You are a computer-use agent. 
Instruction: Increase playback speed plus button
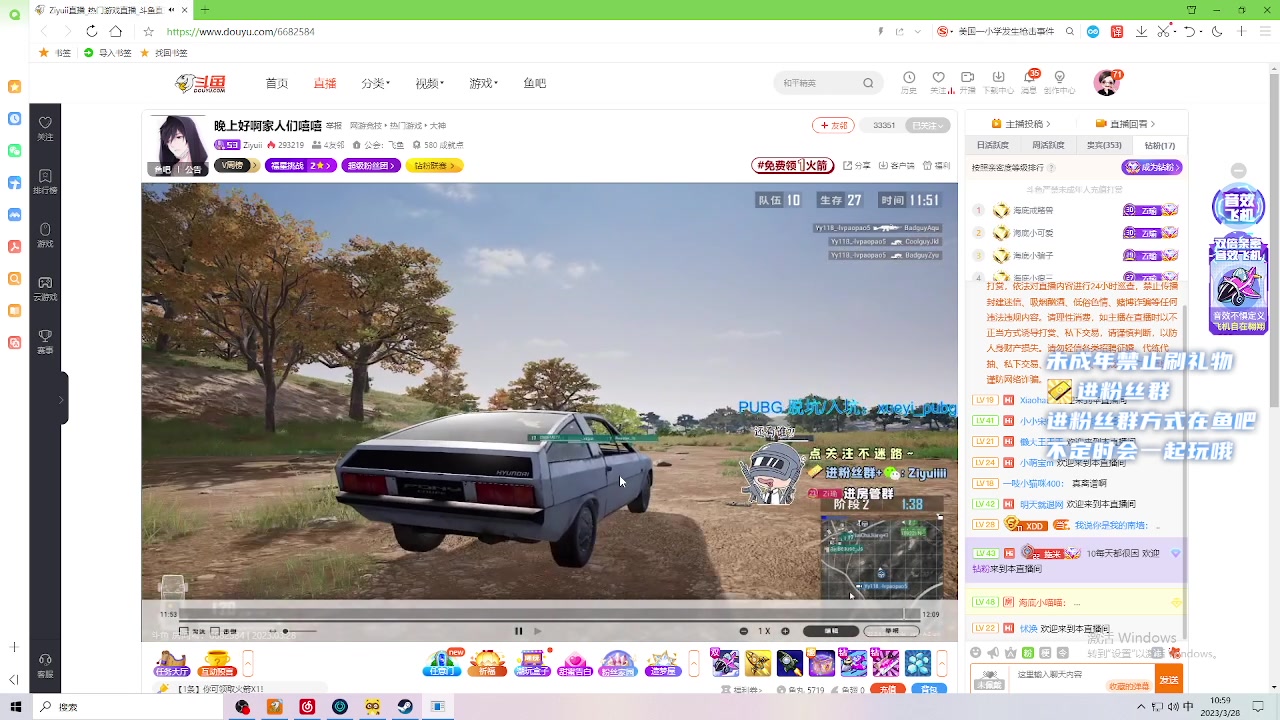(x=785, y=631)
